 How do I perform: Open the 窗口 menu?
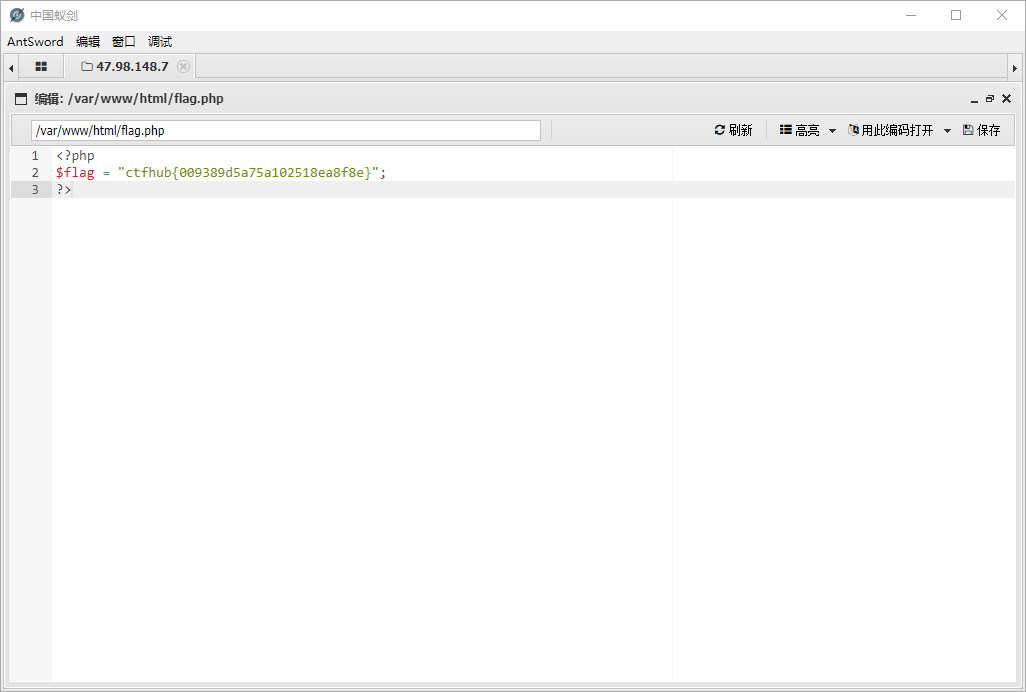[x=124, y=42]
